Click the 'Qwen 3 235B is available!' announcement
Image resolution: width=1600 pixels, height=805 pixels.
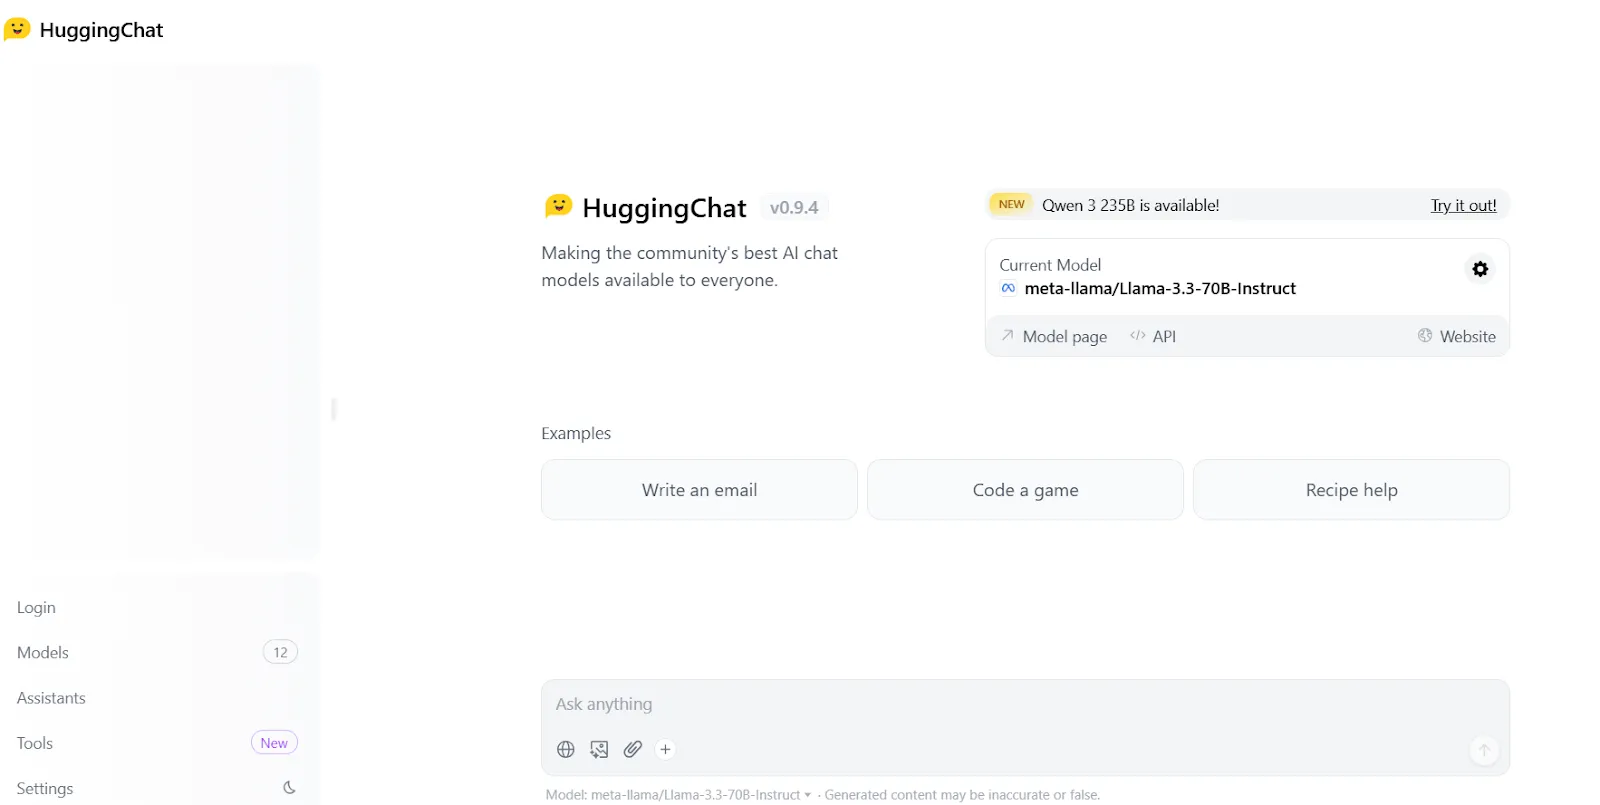[1131, 205]
